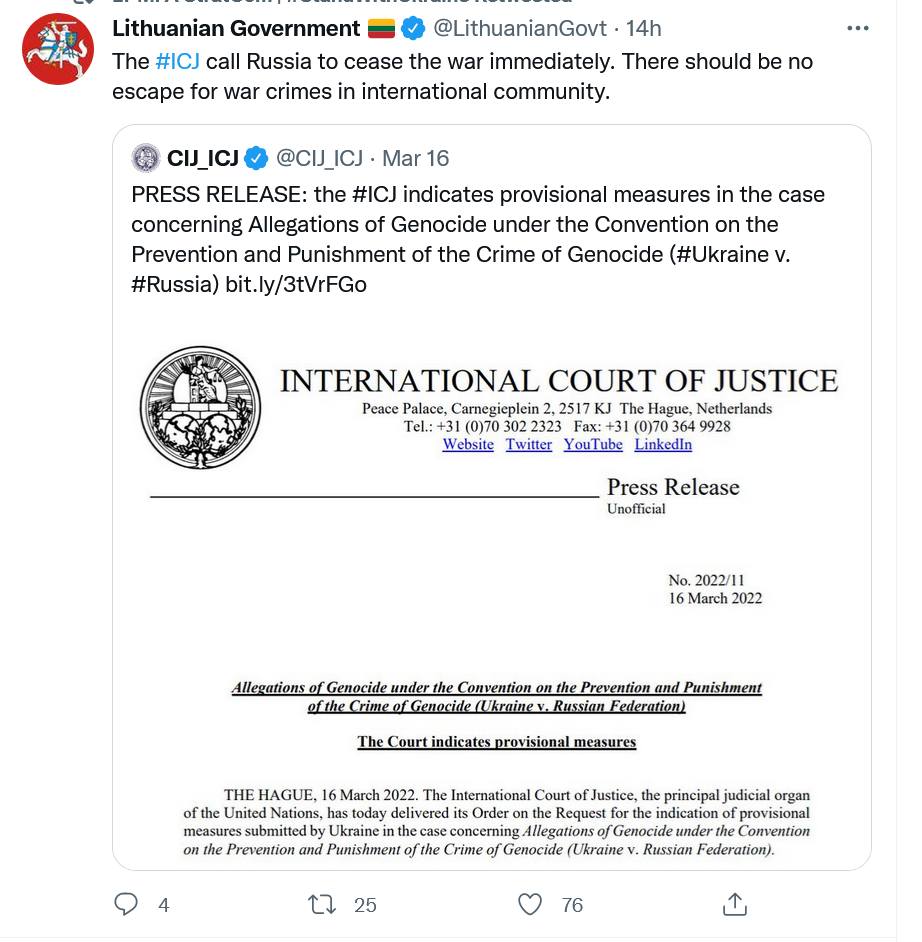Click the reply count of 4
922x942 pixels.
coord(163,905)
